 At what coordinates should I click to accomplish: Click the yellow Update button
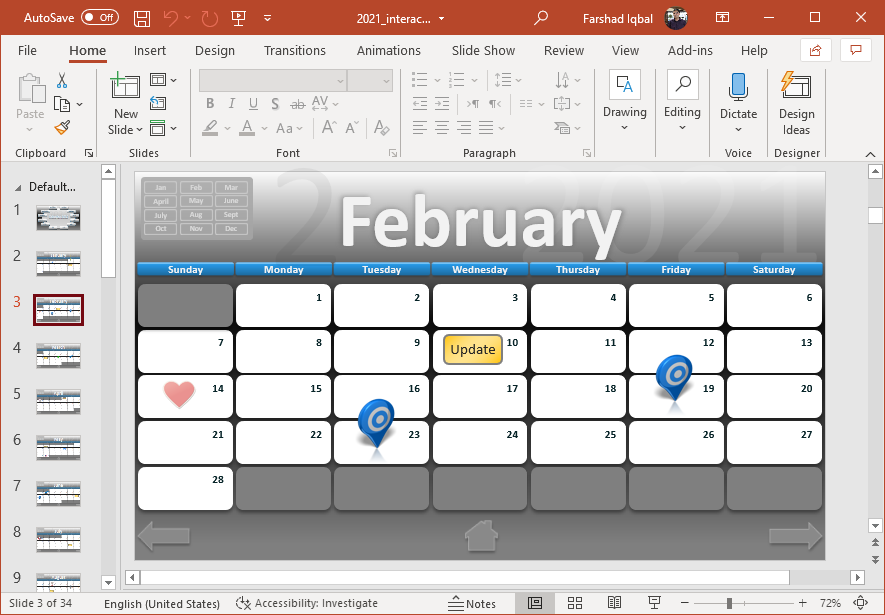click(473, 349)
